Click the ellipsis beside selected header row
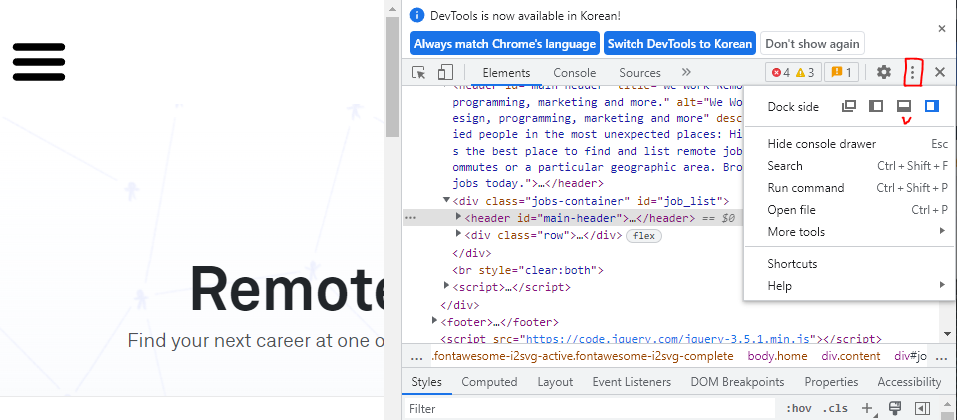Viewport: 957px width, 420px height. click(x=411, y=218)
